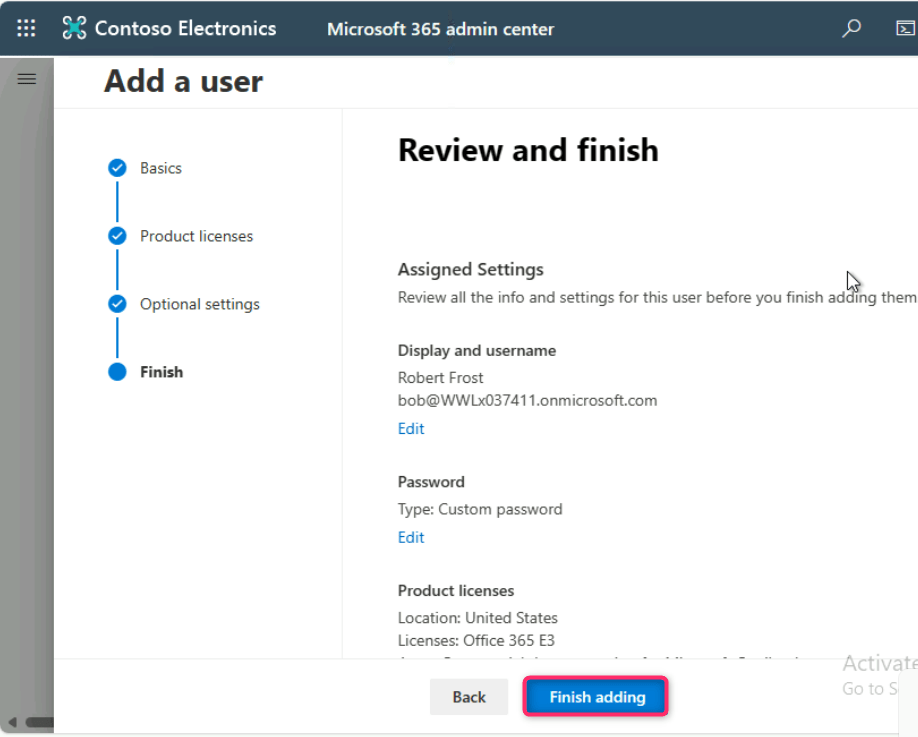Viewport: 918px width, 737px height.
Task: Open the app launcher waffle icon
Action: pyautogui.click(x=27, y=28)
